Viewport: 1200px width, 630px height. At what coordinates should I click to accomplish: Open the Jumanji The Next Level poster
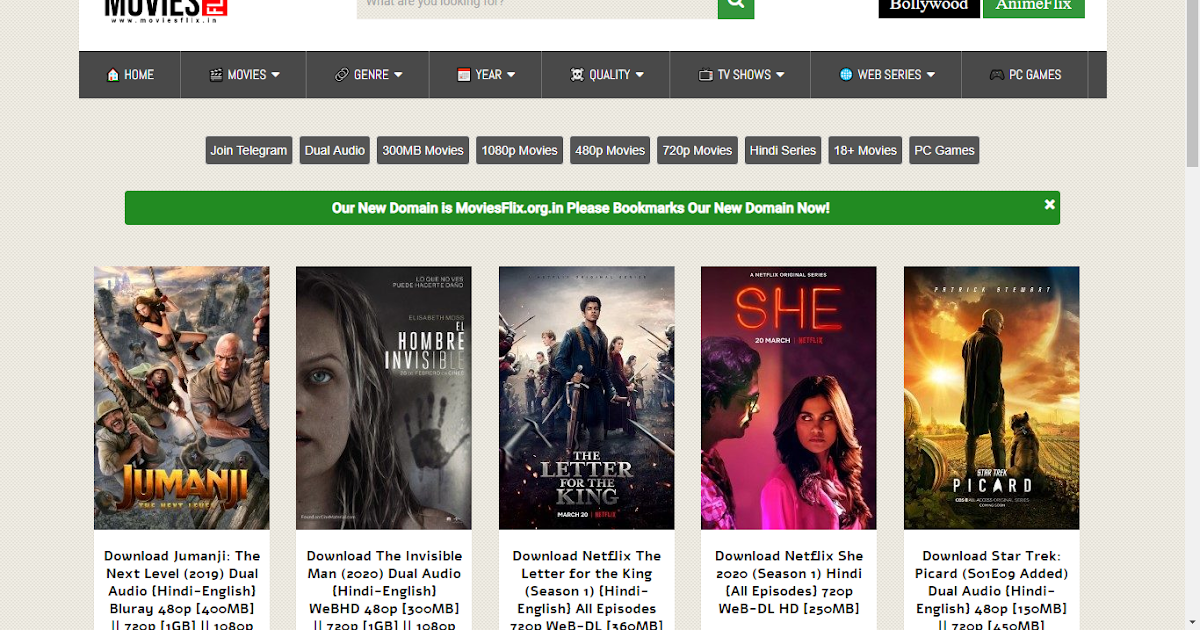(182, 398)
